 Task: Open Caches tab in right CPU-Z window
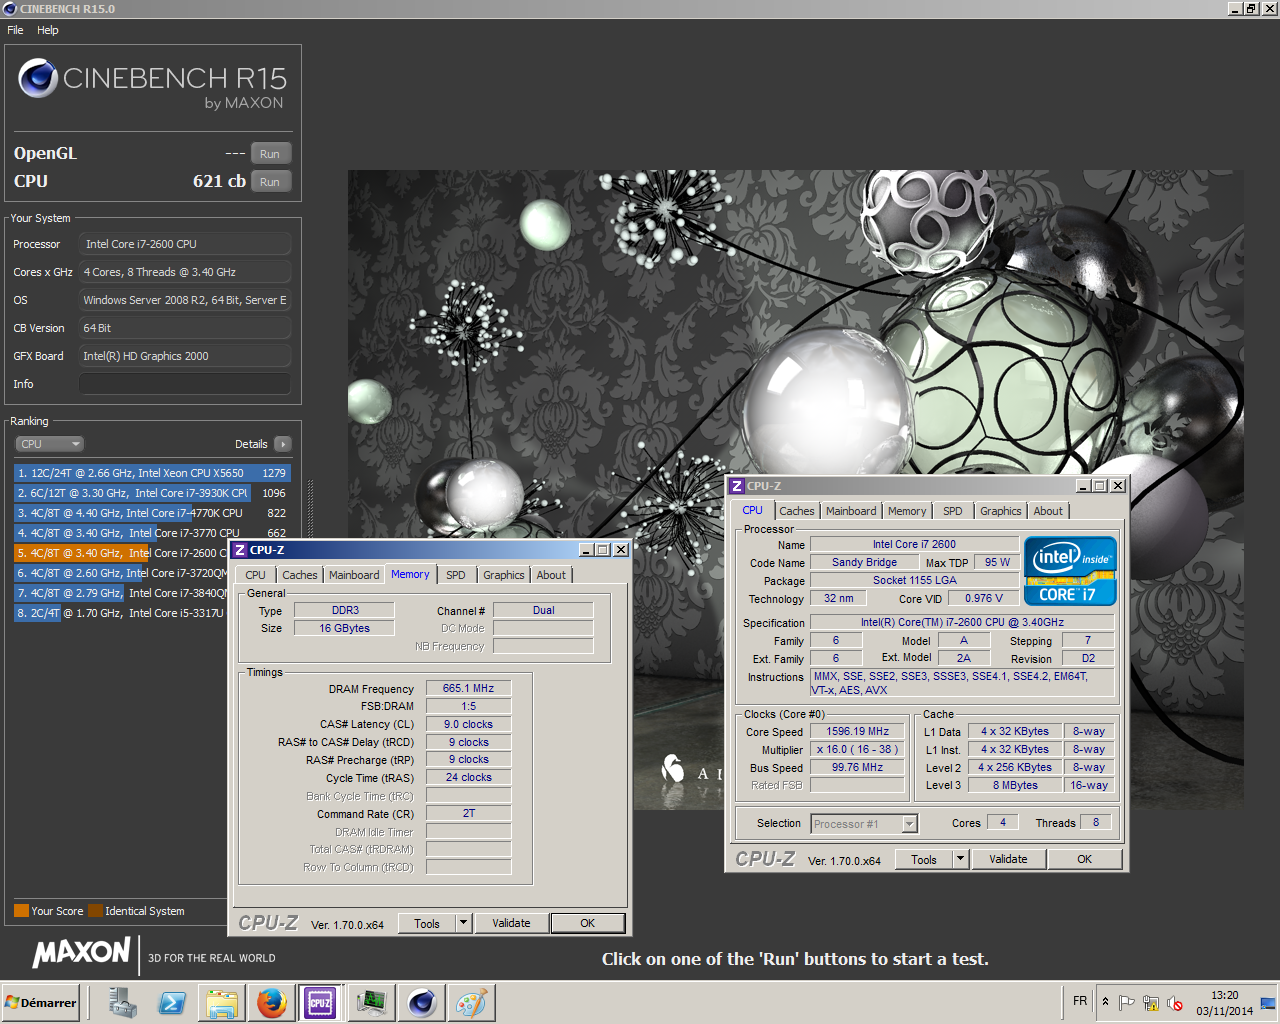click(797, 511)
